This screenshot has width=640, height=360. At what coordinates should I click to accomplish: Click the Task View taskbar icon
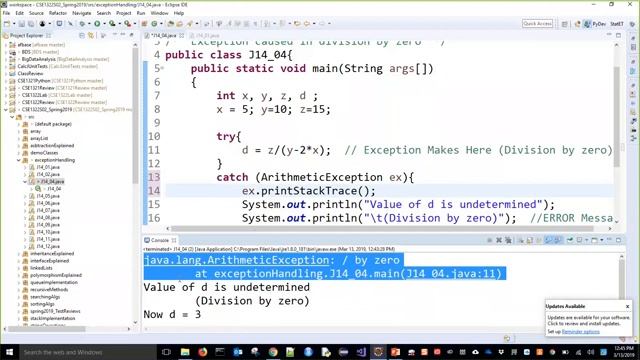click(x=166, y=352)
